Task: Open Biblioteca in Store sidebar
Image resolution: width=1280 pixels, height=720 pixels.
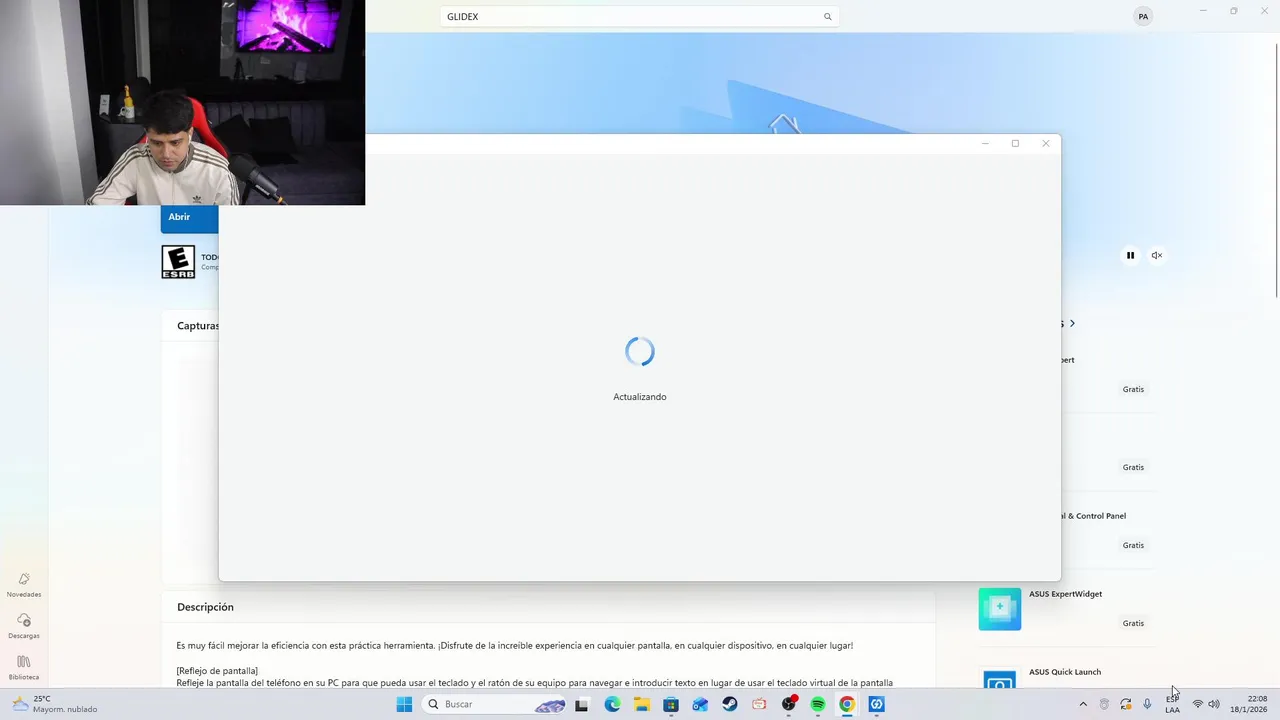Action: point(24,668)
